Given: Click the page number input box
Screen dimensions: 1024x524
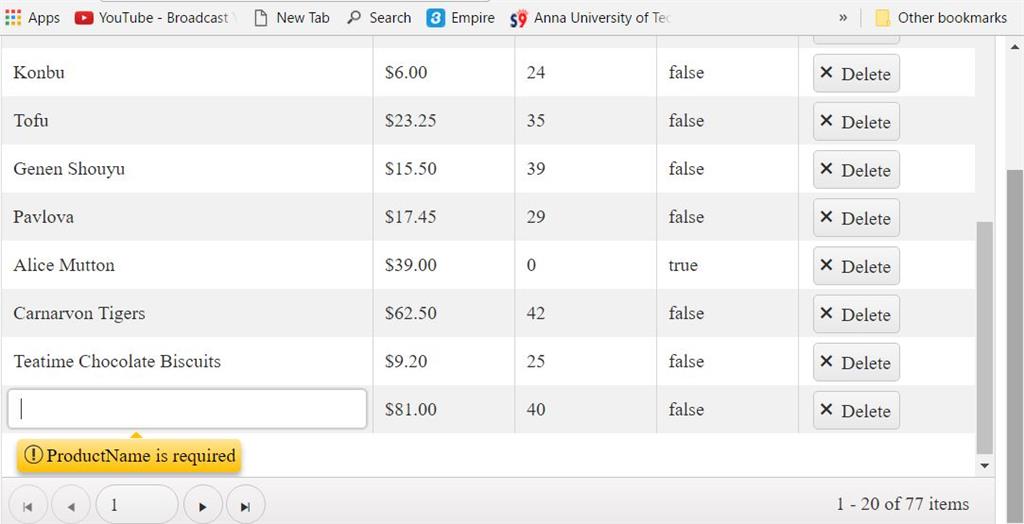Looking at the screenshot, I should 137,505.
